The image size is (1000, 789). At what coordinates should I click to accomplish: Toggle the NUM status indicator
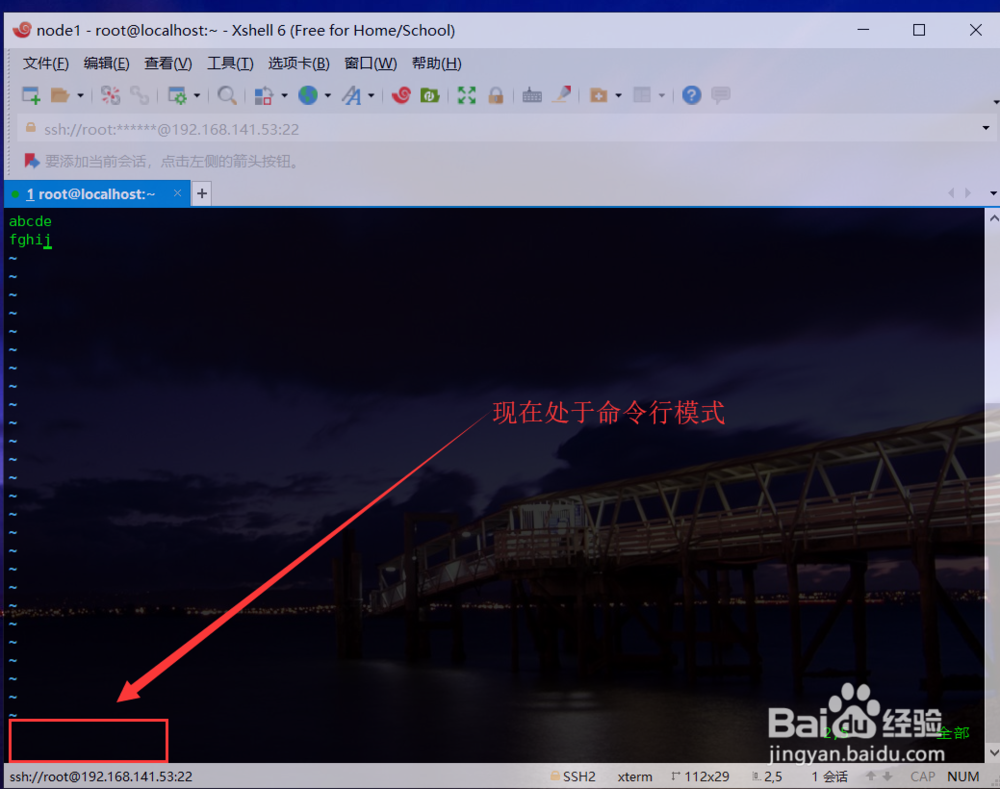962,776
